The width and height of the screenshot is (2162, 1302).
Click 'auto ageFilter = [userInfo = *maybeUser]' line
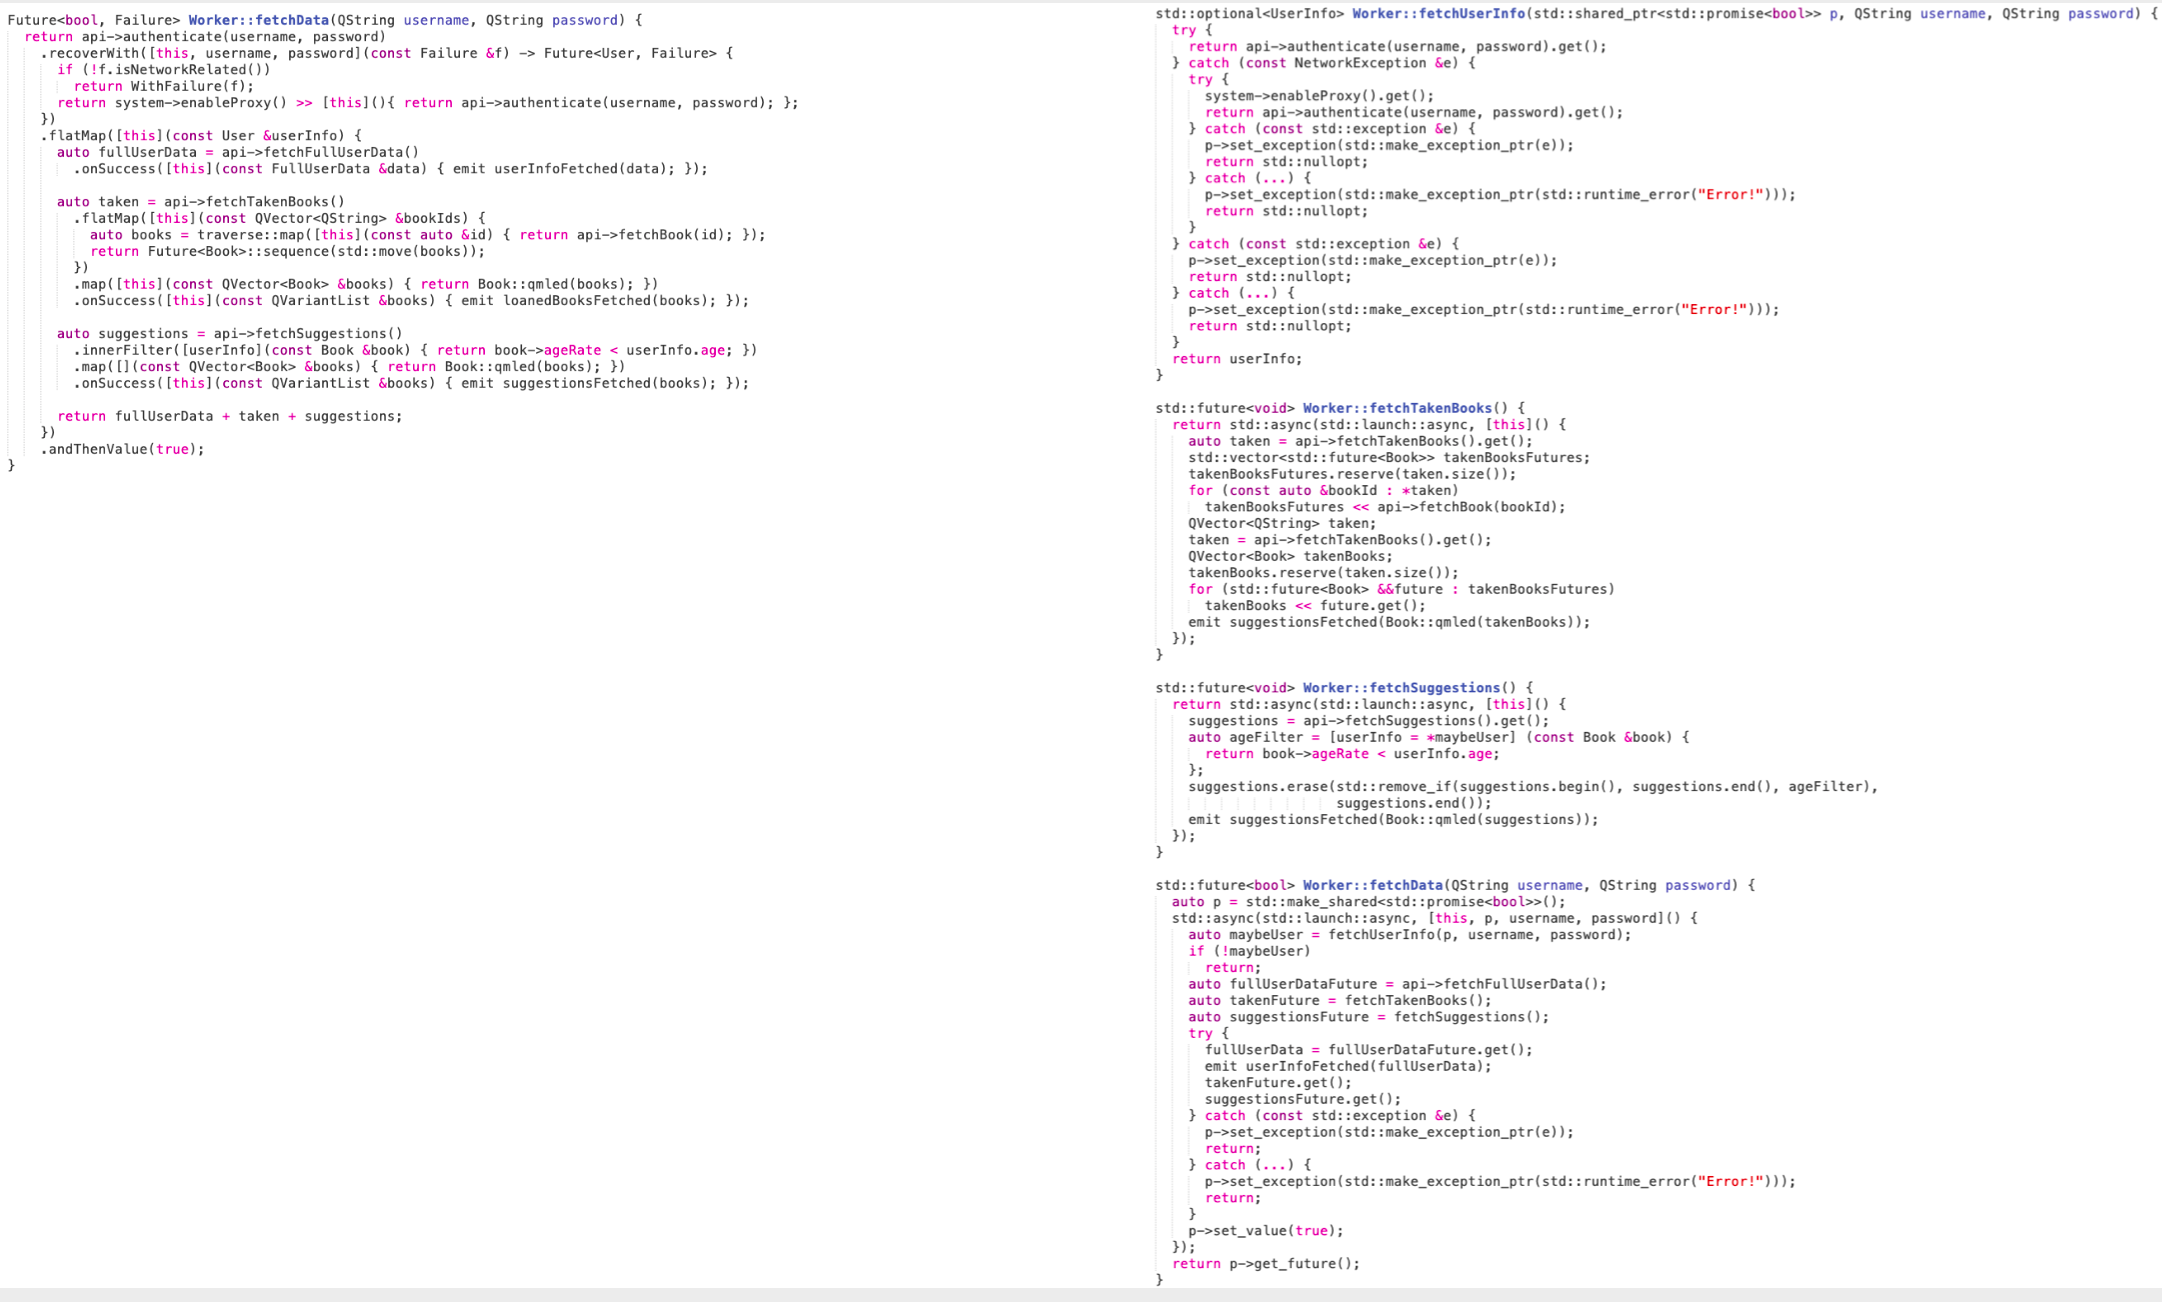pyautogui.click(x=1439, y=738)
